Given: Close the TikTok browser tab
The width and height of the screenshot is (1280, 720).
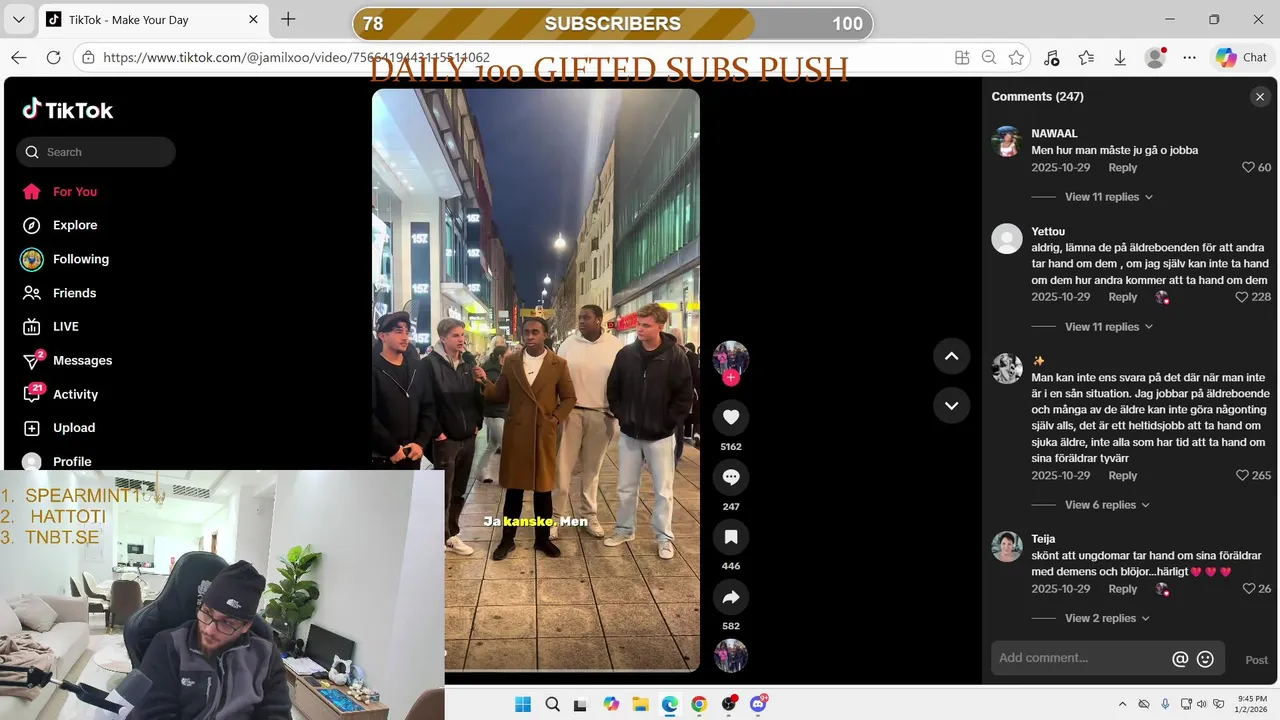Looking at the screenshot, I should (254, 19).
